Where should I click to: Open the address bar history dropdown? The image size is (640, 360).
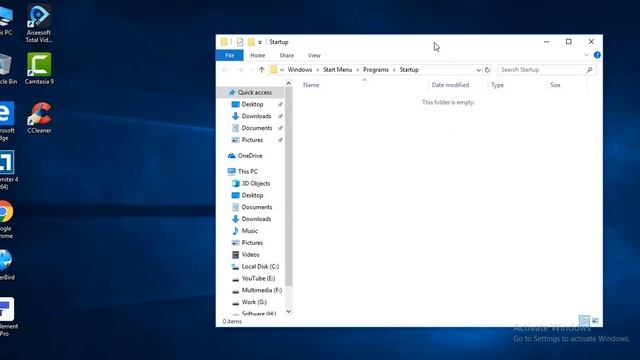click(x=478, y=70)
